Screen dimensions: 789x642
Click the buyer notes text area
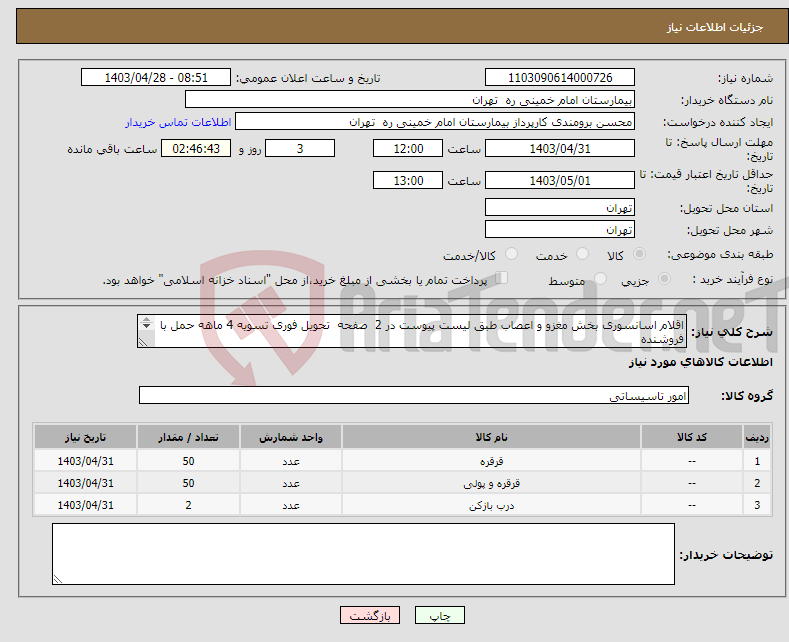[x=363, y=554]
